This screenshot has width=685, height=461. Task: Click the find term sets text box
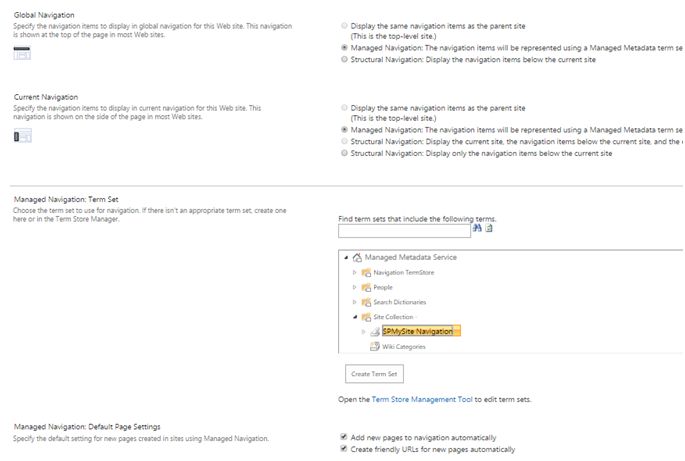pos(404,231)
